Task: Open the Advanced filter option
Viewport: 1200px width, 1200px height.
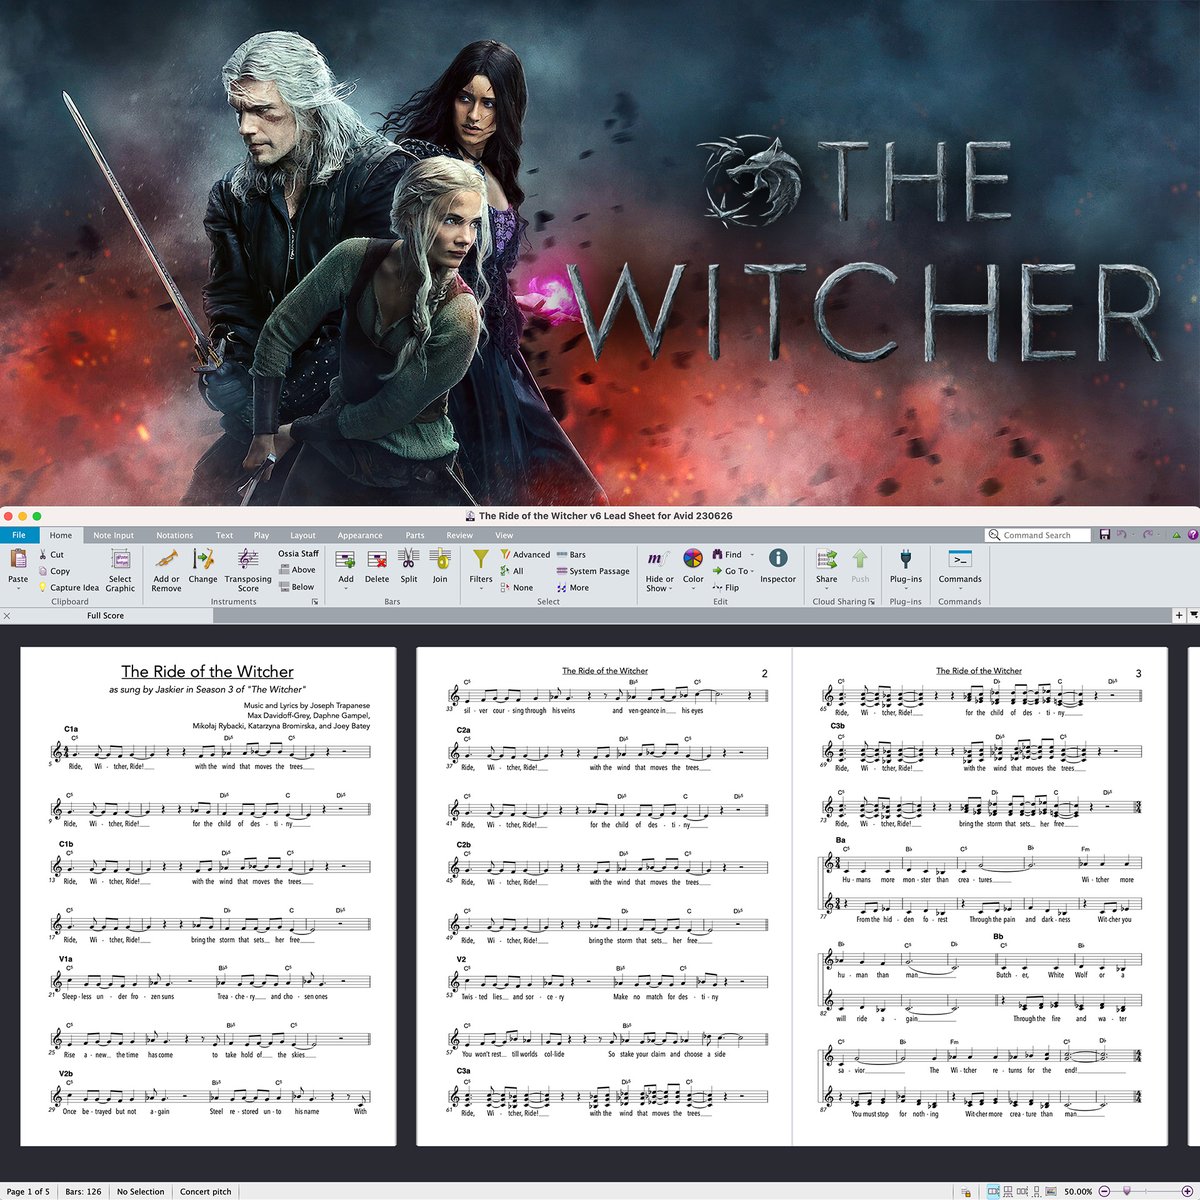Action: 525,554
